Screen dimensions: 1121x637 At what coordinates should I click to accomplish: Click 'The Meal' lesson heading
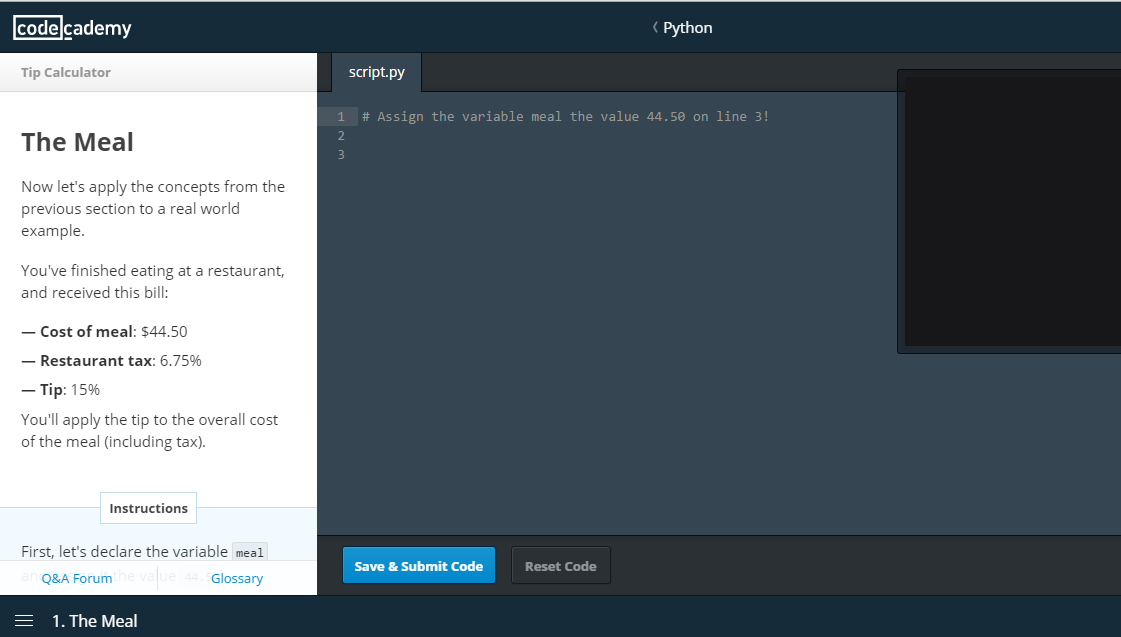[77, 142]
